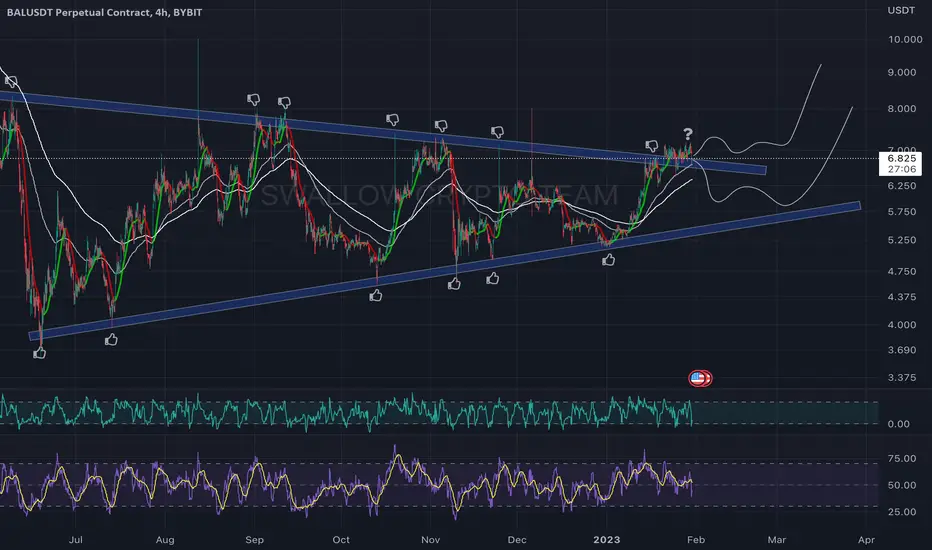Select thumbs-up icon below the mid-October low

376,295
